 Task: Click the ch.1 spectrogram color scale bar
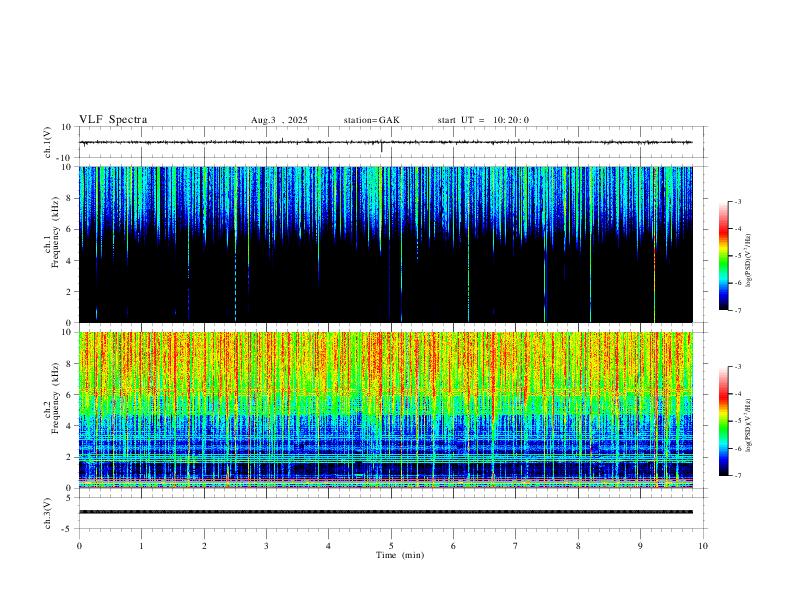(x=724, y=256)
